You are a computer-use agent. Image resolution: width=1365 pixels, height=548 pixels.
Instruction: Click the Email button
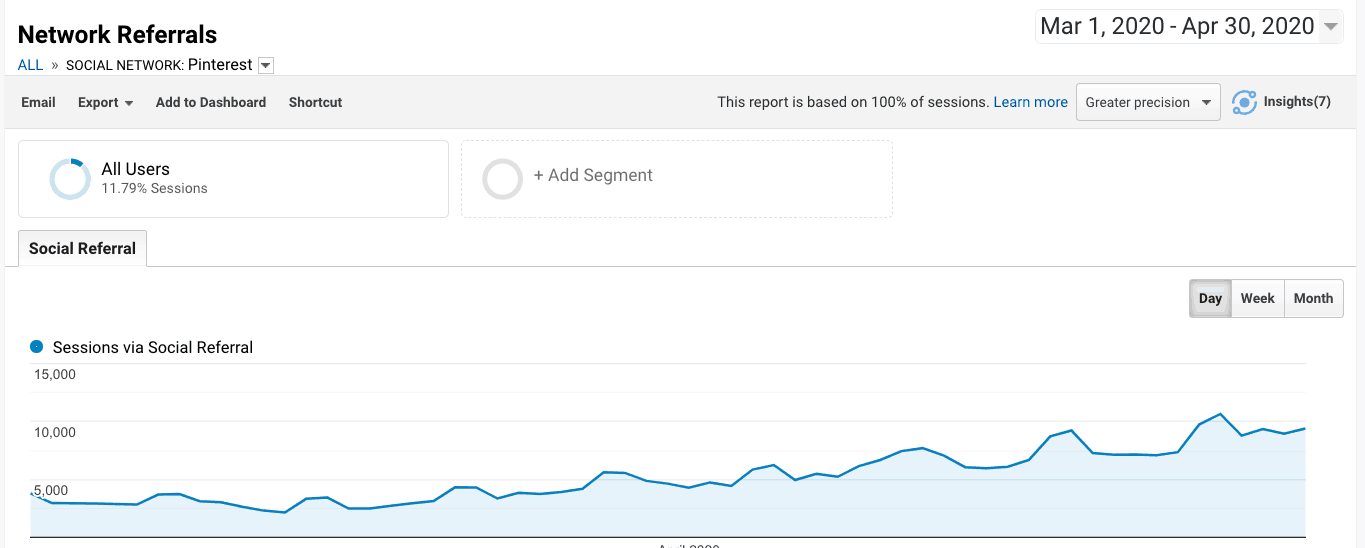tap(38, 102)
